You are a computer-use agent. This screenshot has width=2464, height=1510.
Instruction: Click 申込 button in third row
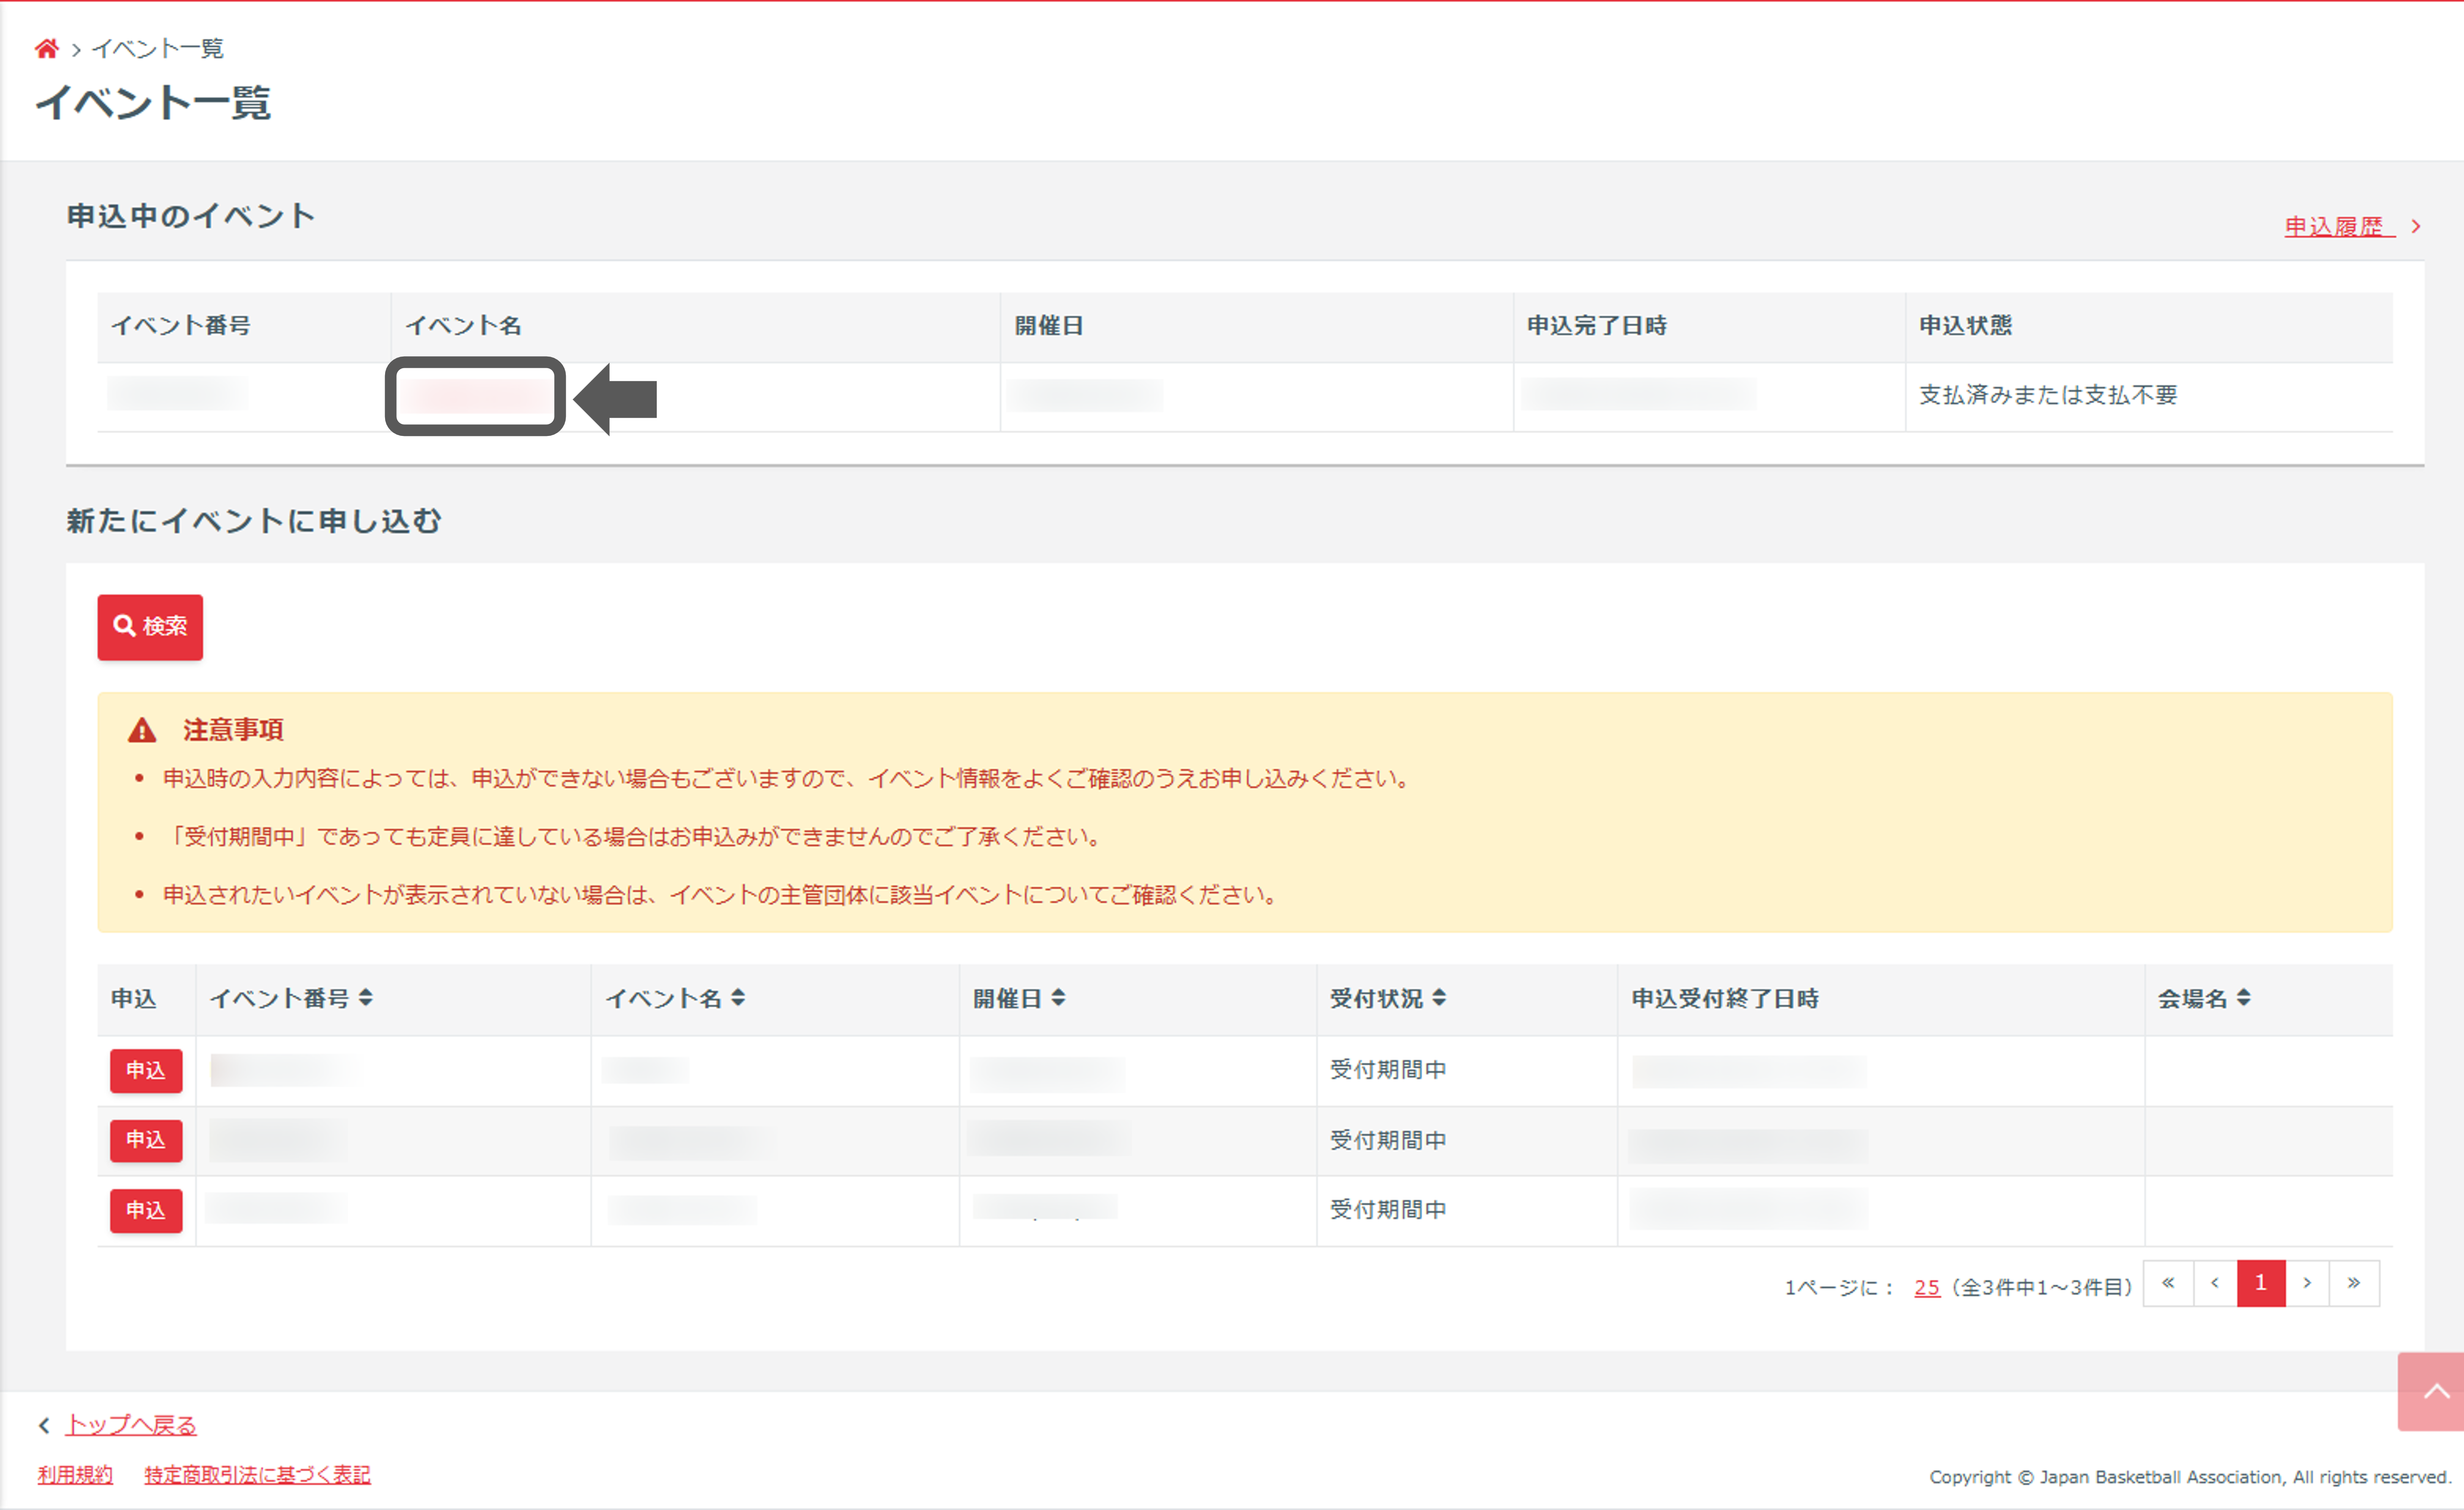tap(146, 1211)
